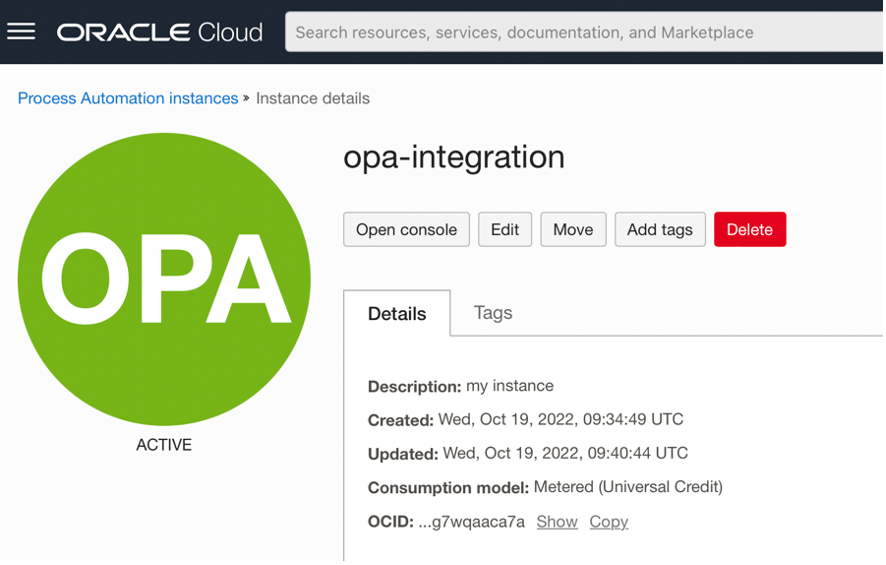
Task: Click the Instance details breadcrumb text
Action: pyautogui.click(x=313, y=98)
